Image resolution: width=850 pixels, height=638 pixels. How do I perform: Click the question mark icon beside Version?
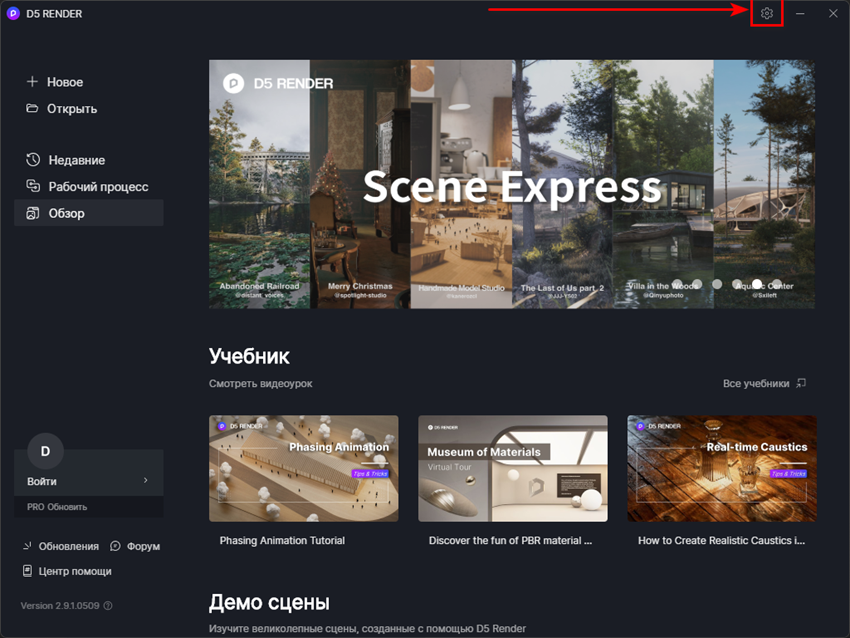coord(108,605)
